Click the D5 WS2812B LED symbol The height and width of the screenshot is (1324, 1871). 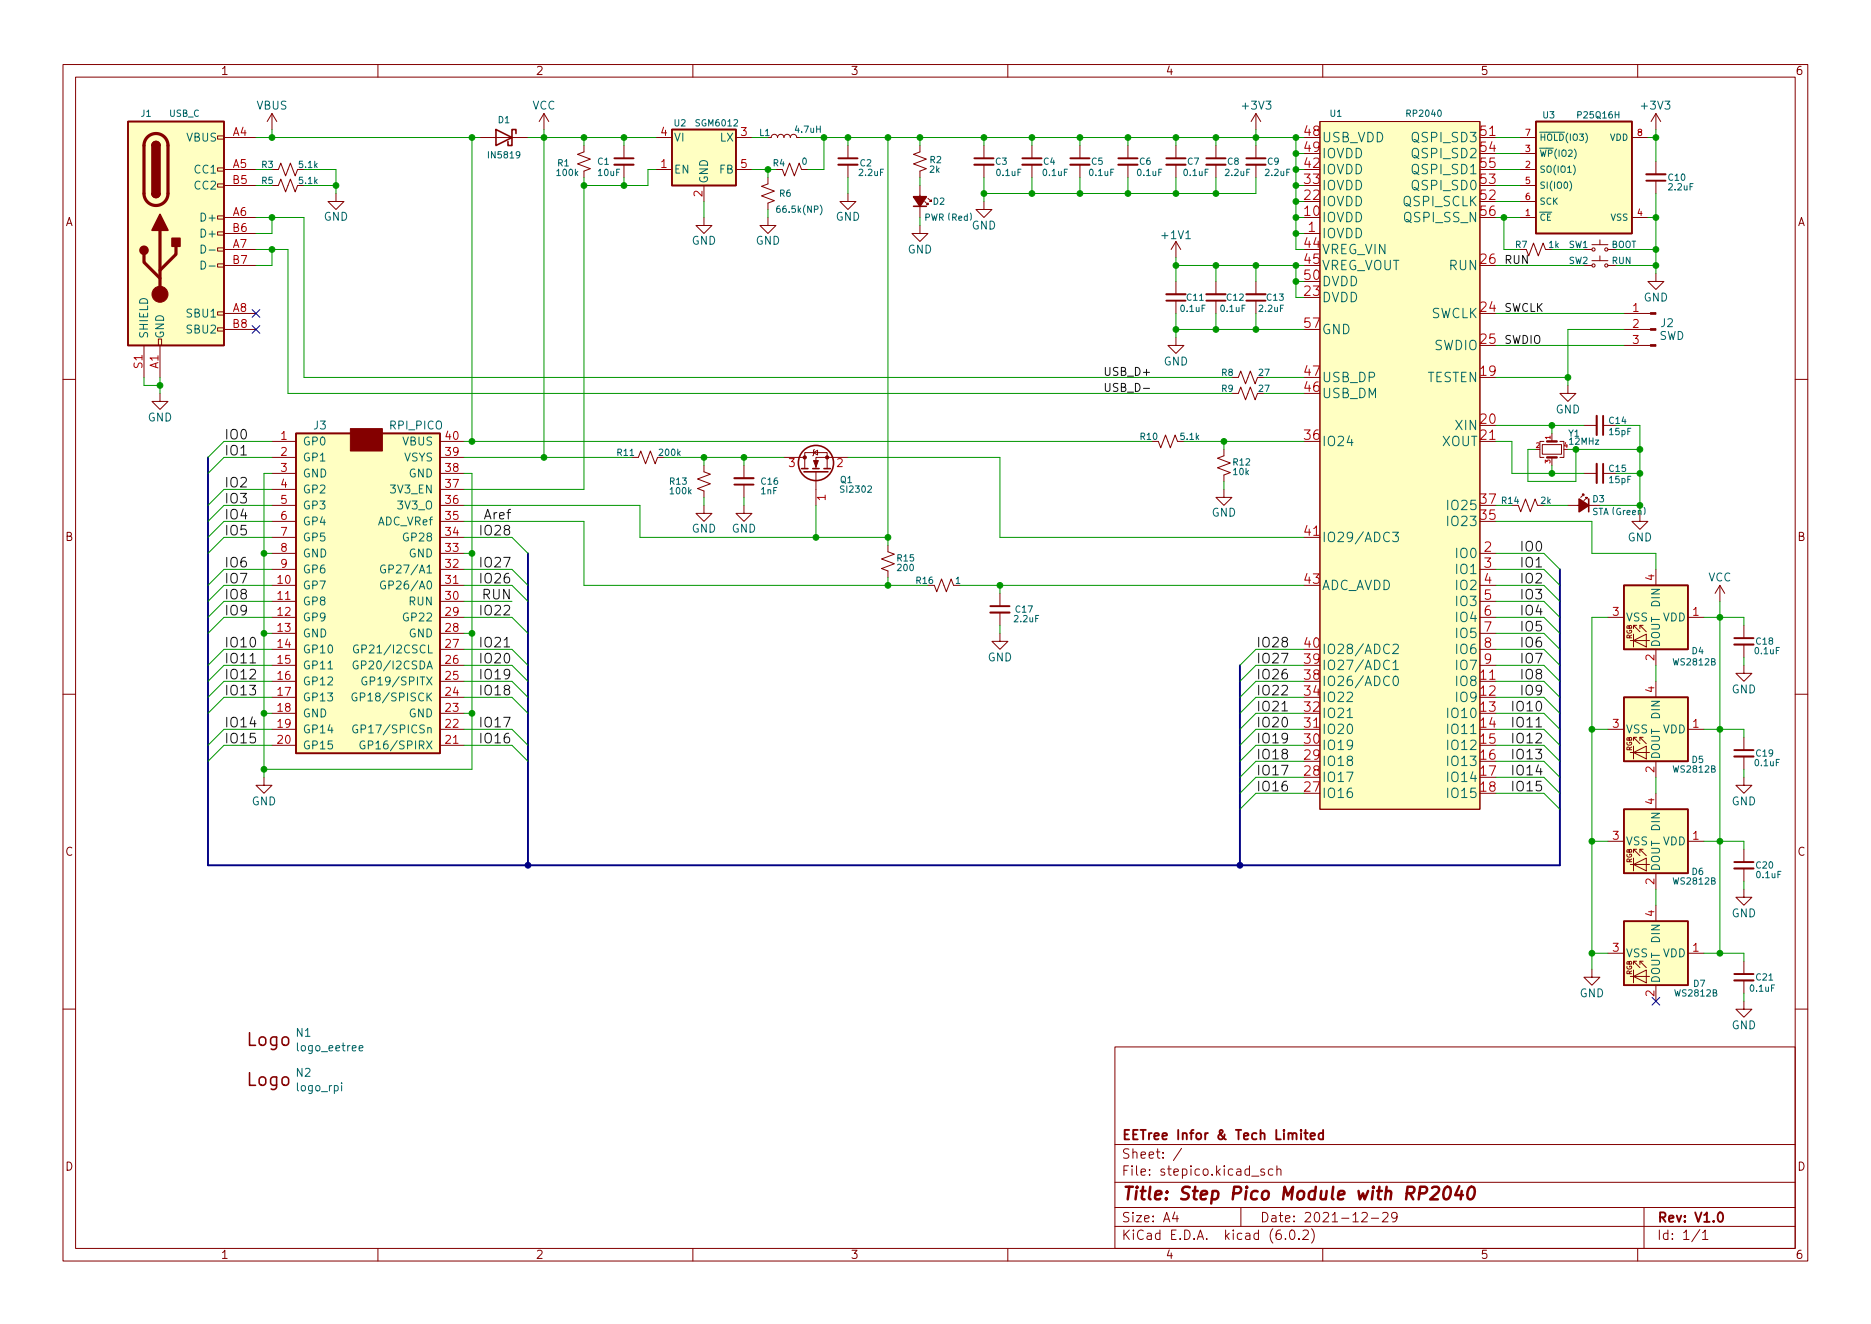[x=1656, y=729]
